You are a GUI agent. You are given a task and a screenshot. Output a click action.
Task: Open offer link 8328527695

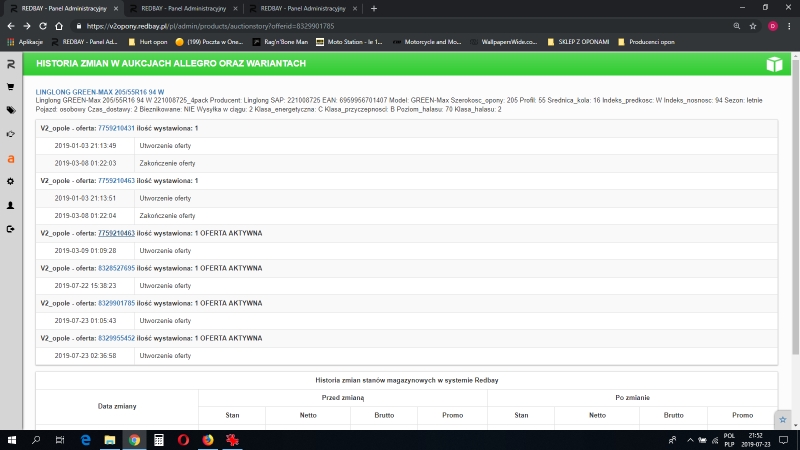pyautogui.click(x=116, y=268)
